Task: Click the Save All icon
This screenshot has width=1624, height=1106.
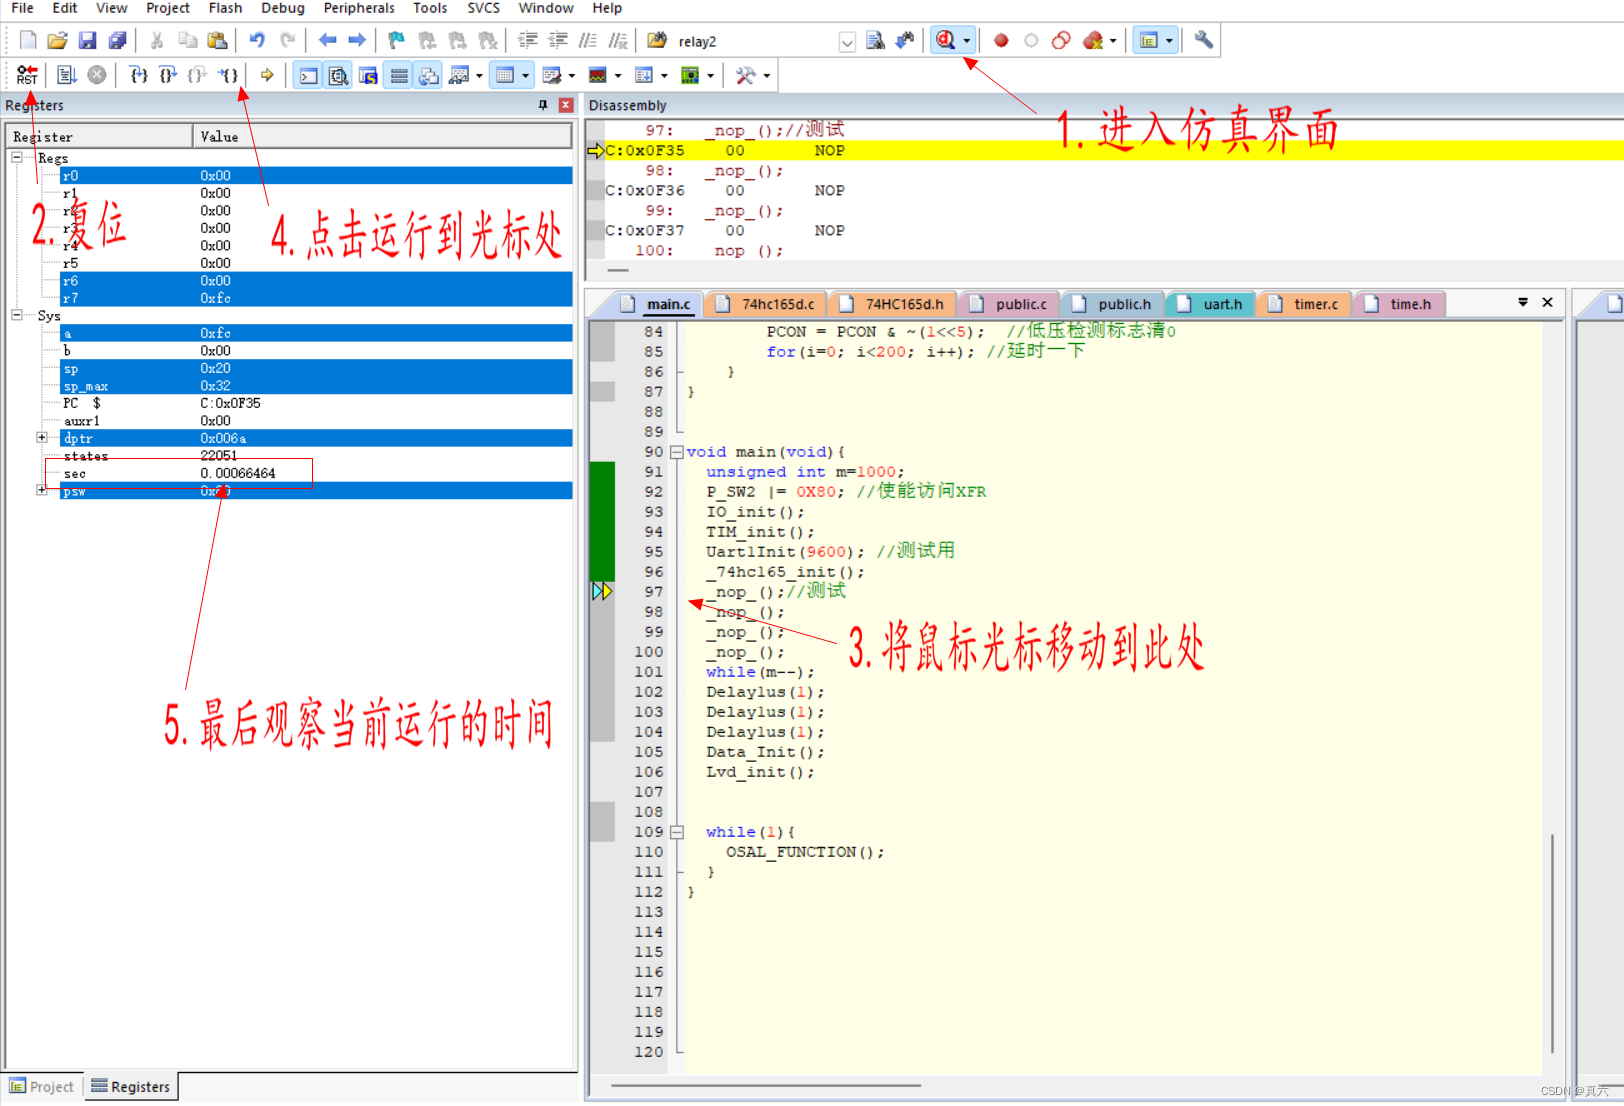Action: click(118, 40)
